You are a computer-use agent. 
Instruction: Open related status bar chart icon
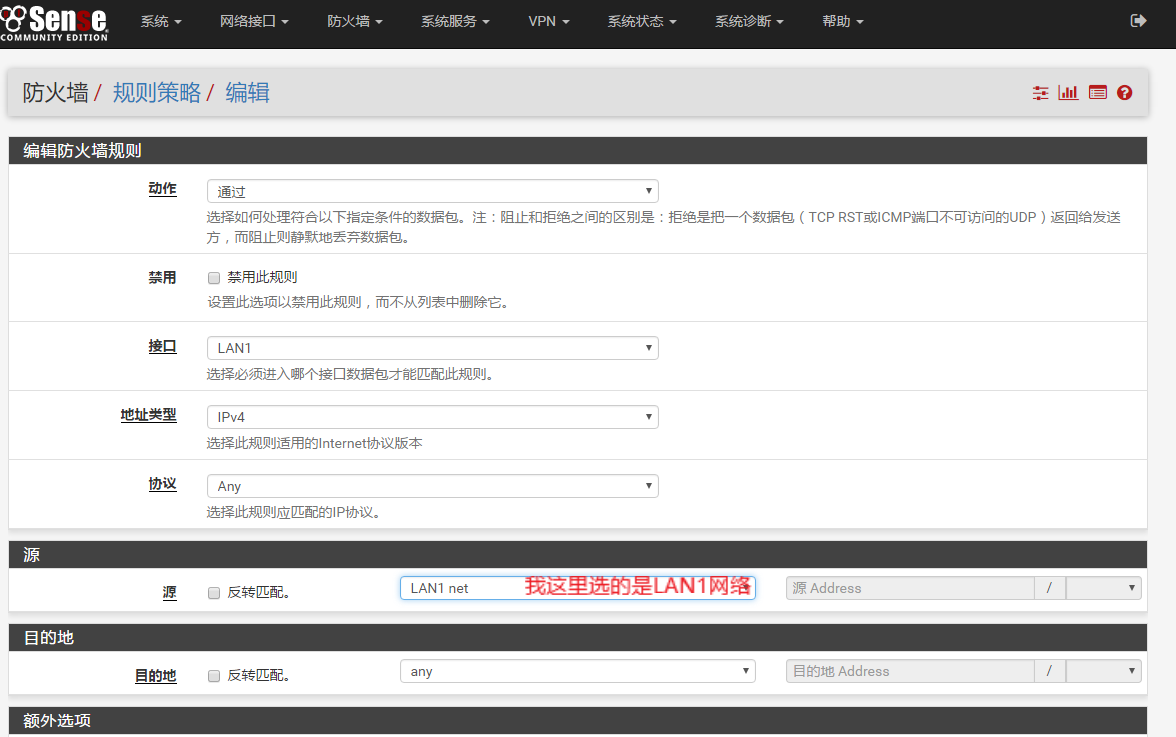1069,93
